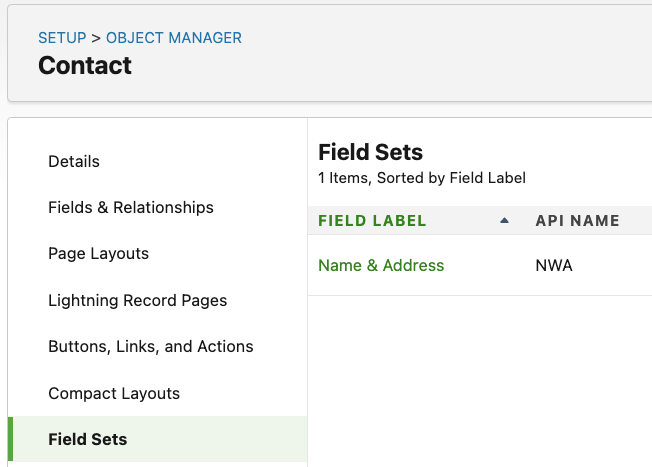This screenshot has width=652, height=467.
Task: Click the Field Sets page heading
Action: pos(370,152)
